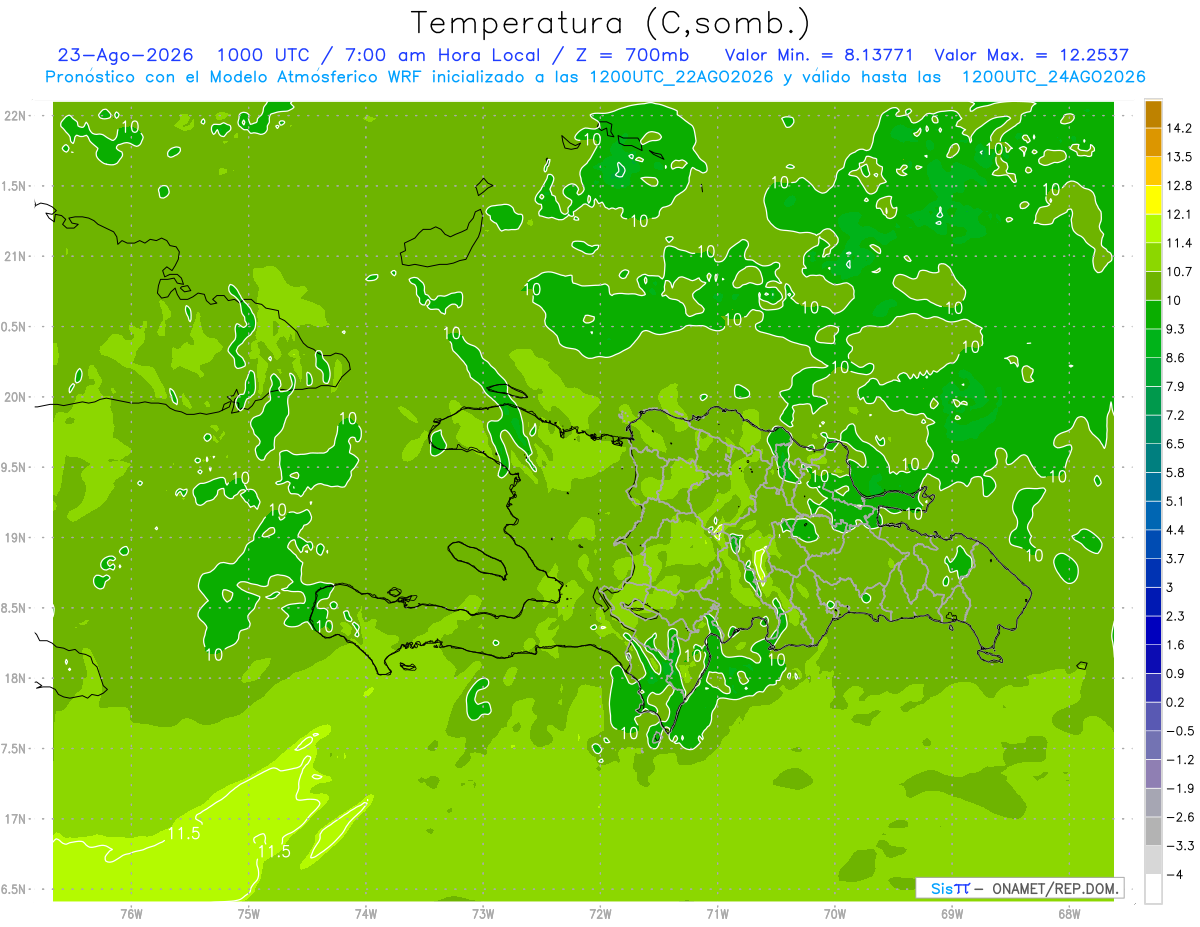Screen dimensions: 1200x927
Task: Click the colorbar value "-1.2"
Action: pos(1179,759)
